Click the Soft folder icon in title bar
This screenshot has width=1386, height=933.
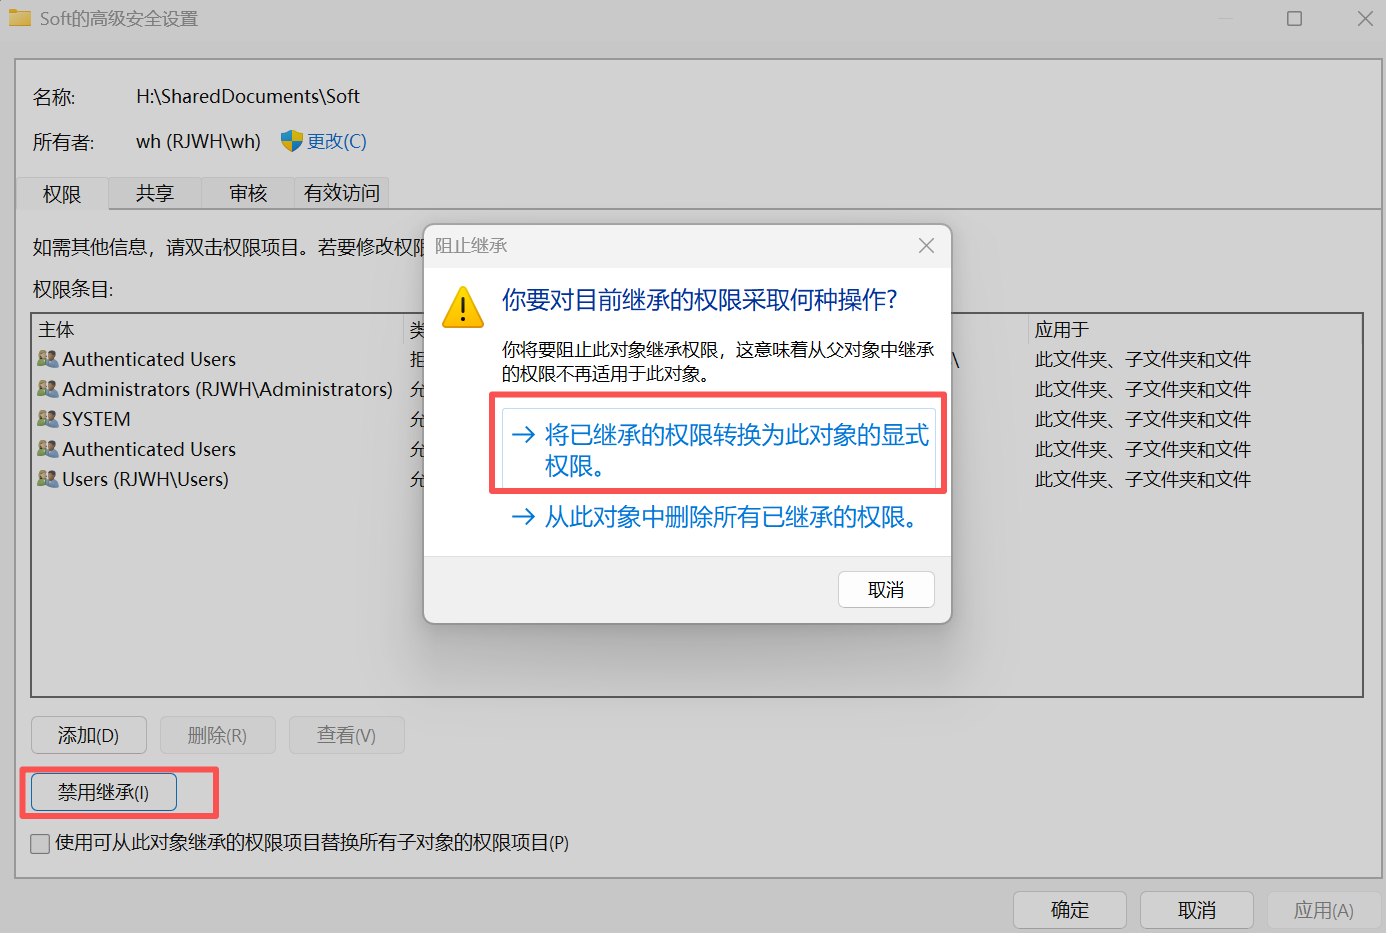[20, 18]
